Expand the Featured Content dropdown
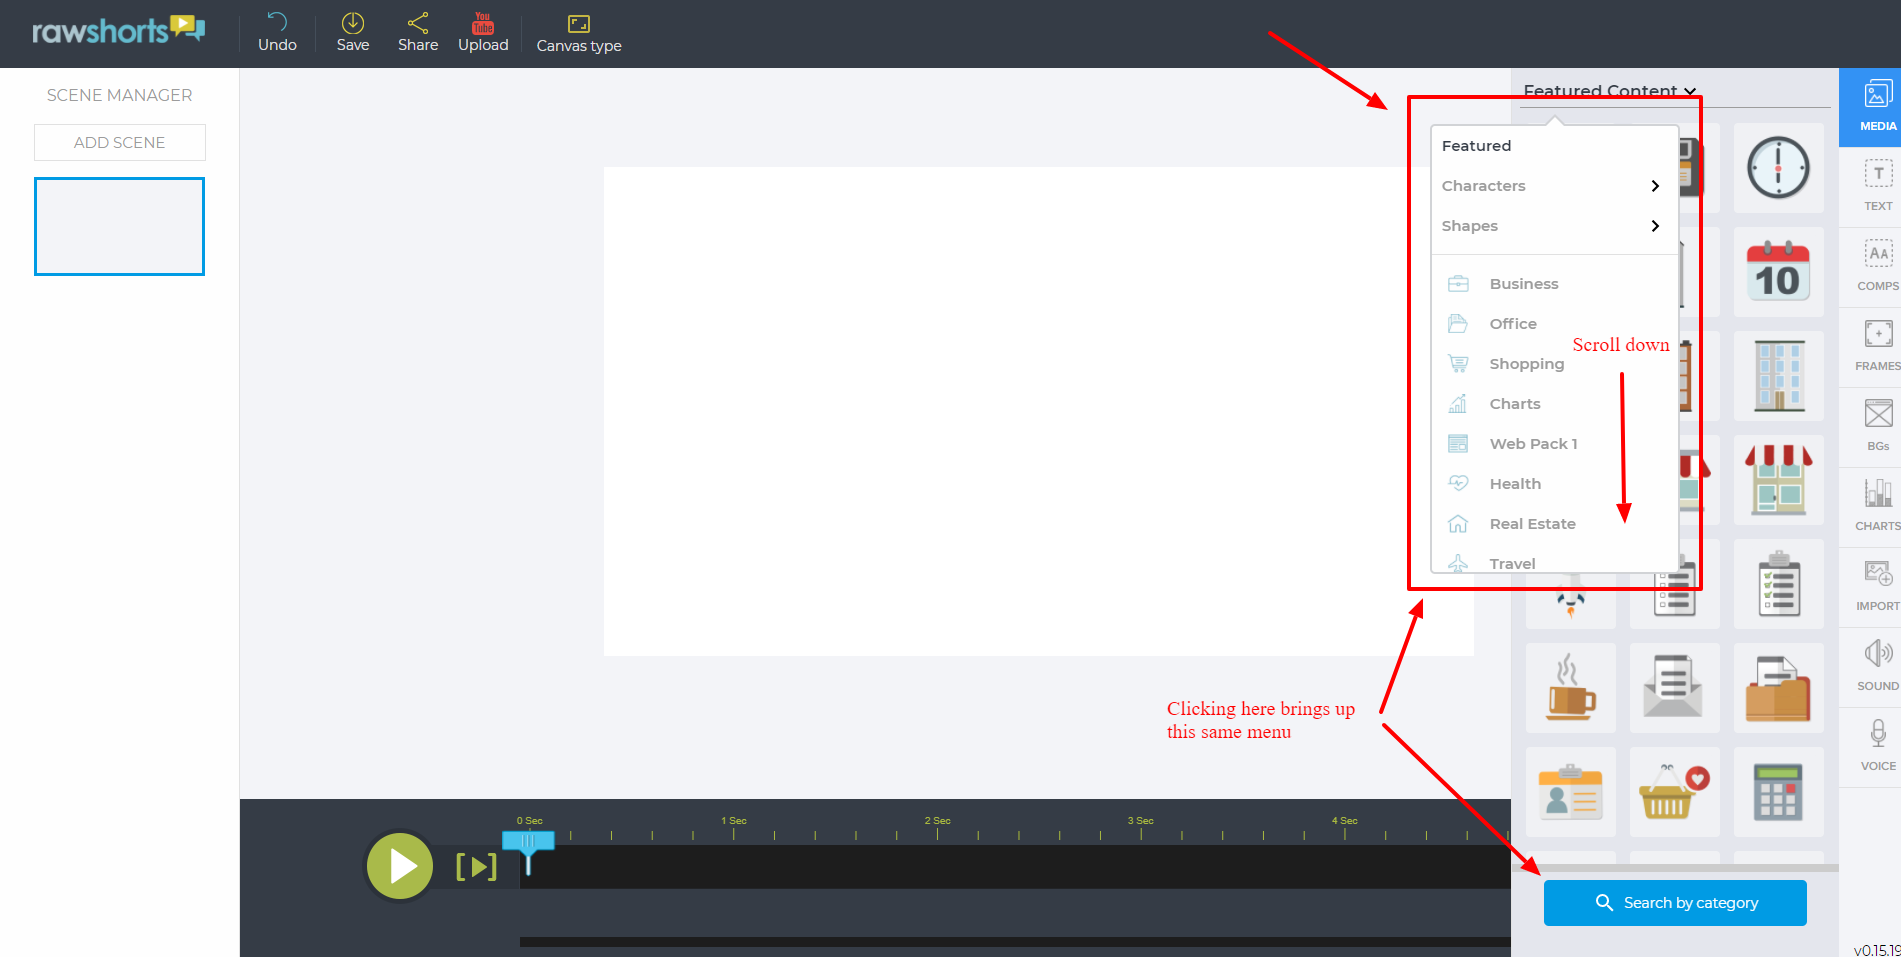1901x957 pixels. [1609, 91]
